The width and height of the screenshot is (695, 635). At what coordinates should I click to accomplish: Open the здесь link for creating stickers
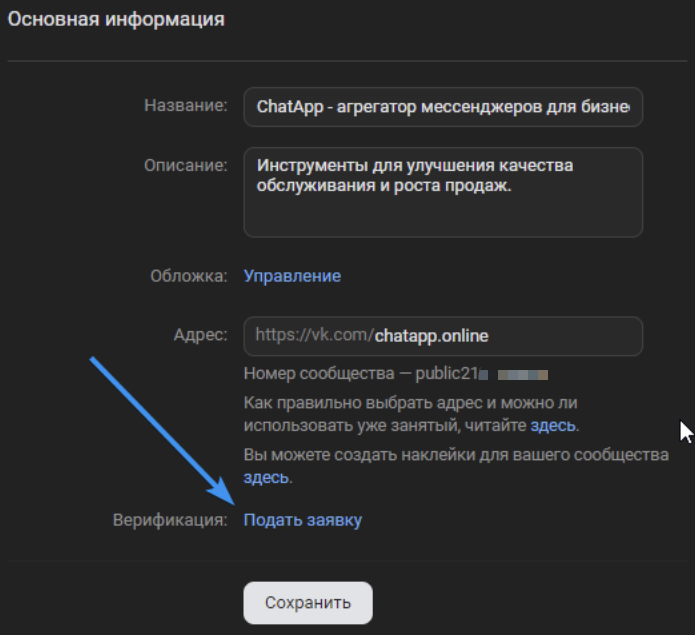click(x=265, y=478)
